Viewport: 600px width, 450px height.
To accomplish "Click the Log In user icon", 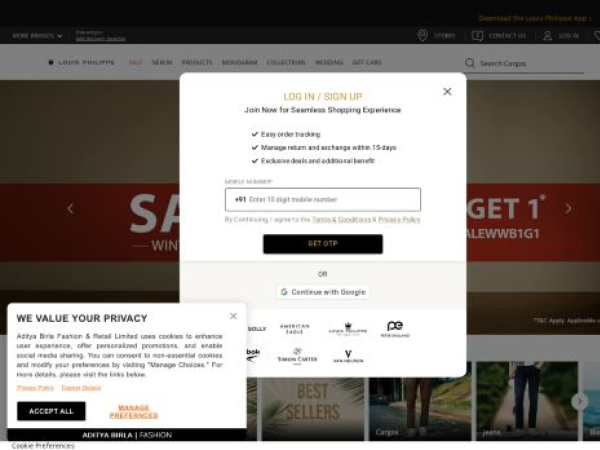I will pos(548,36).
